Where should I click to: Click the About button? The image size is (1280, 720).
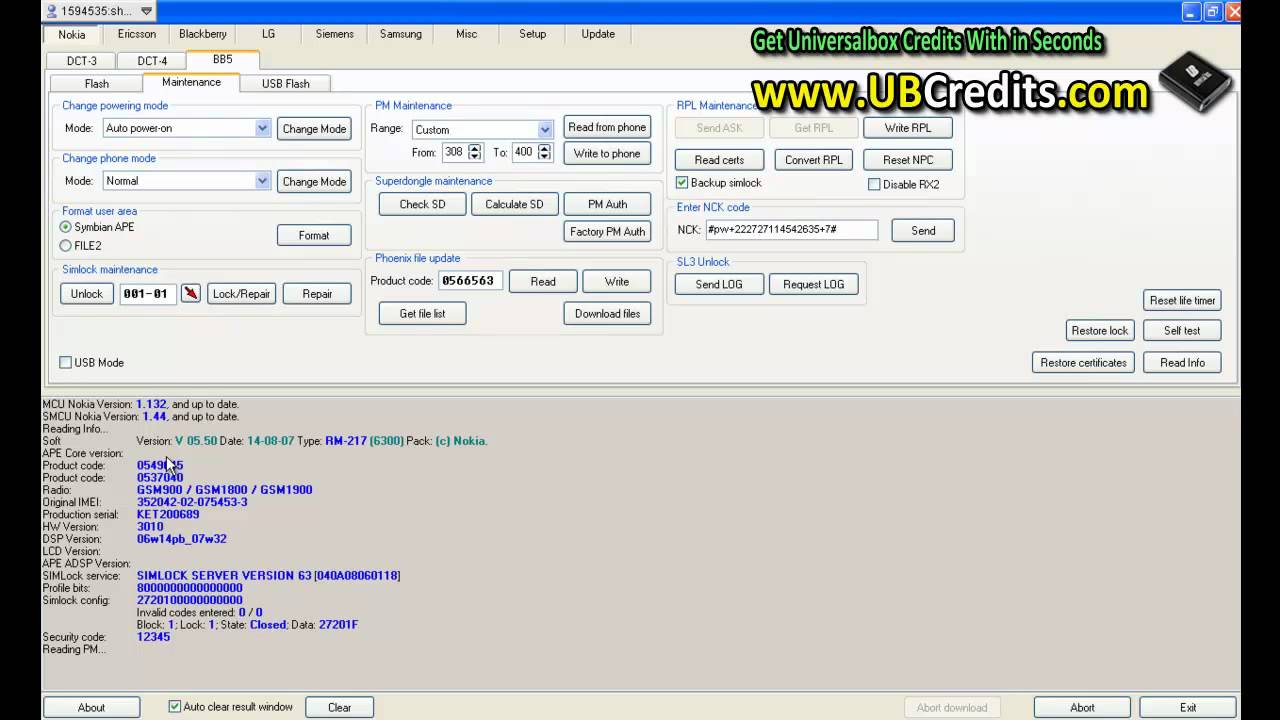pos(91,707)
